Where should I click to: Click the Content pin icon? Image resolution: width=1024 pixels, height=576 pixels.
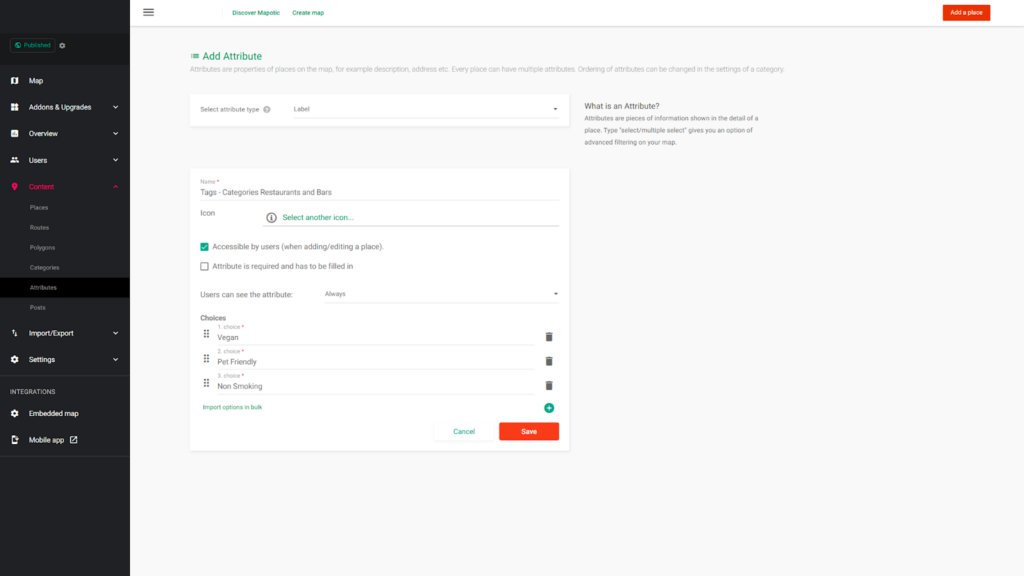(14, 187)
